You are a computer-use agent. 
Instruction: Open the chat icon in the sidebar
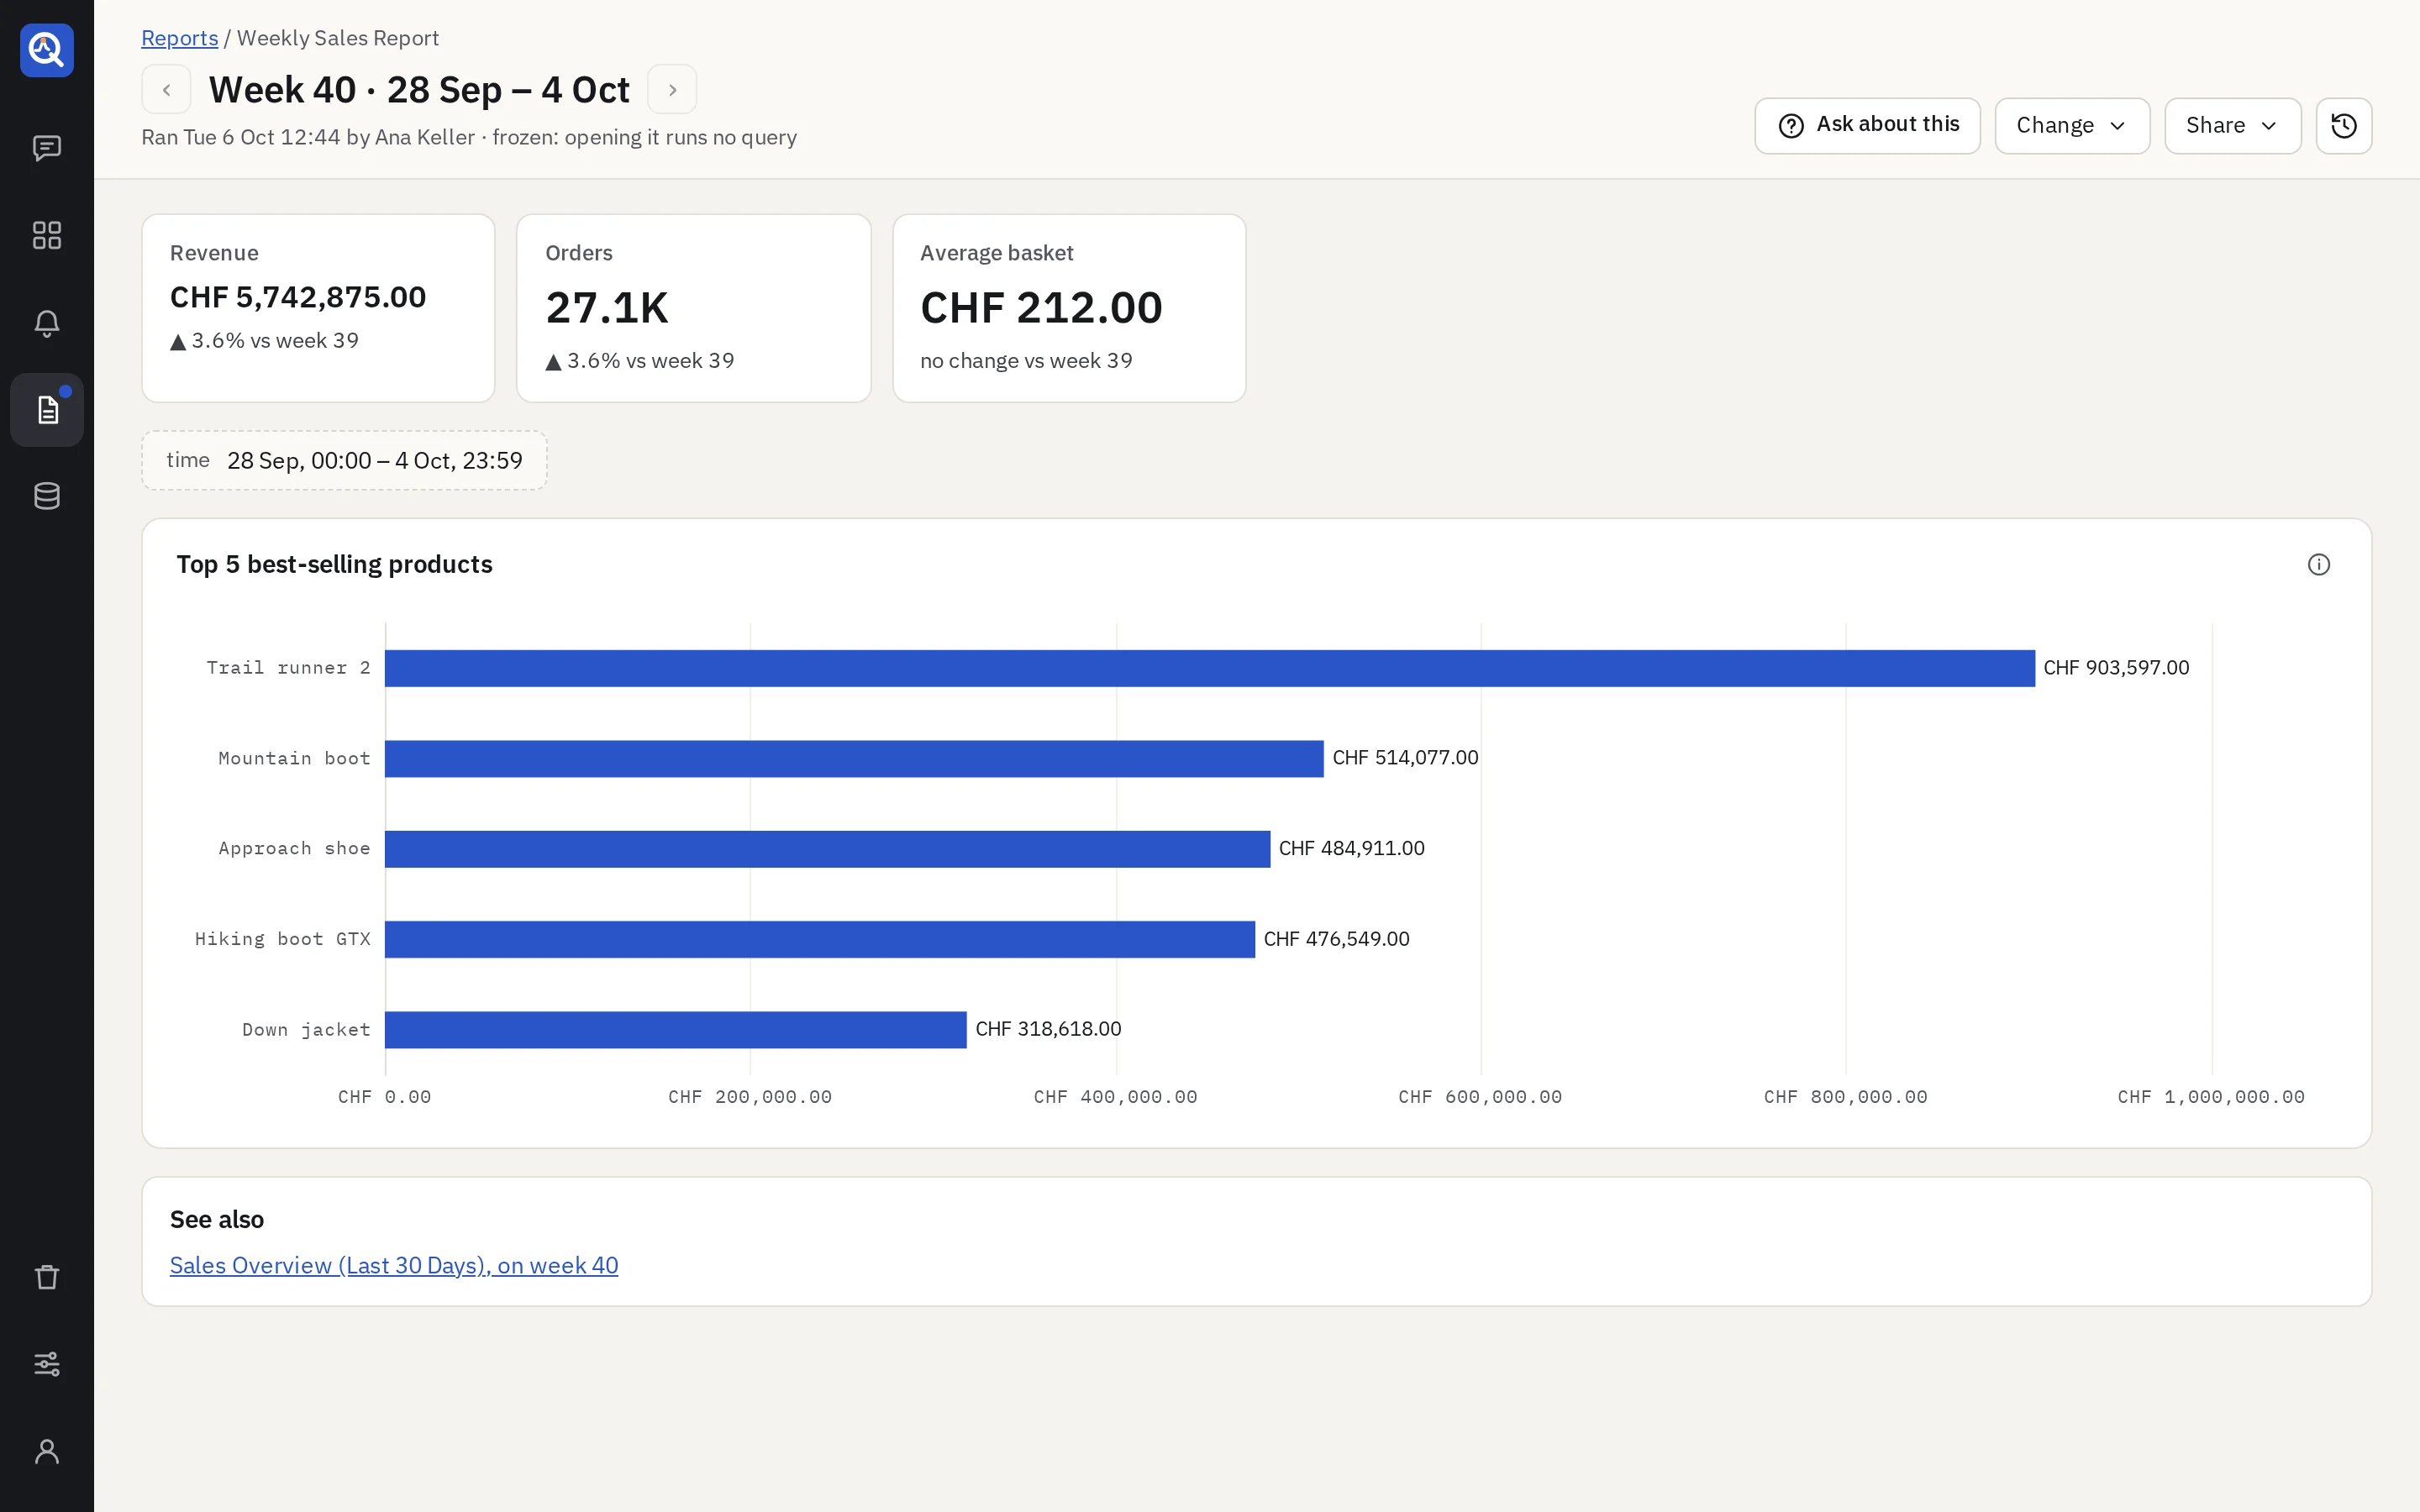[x=47, y=148]
